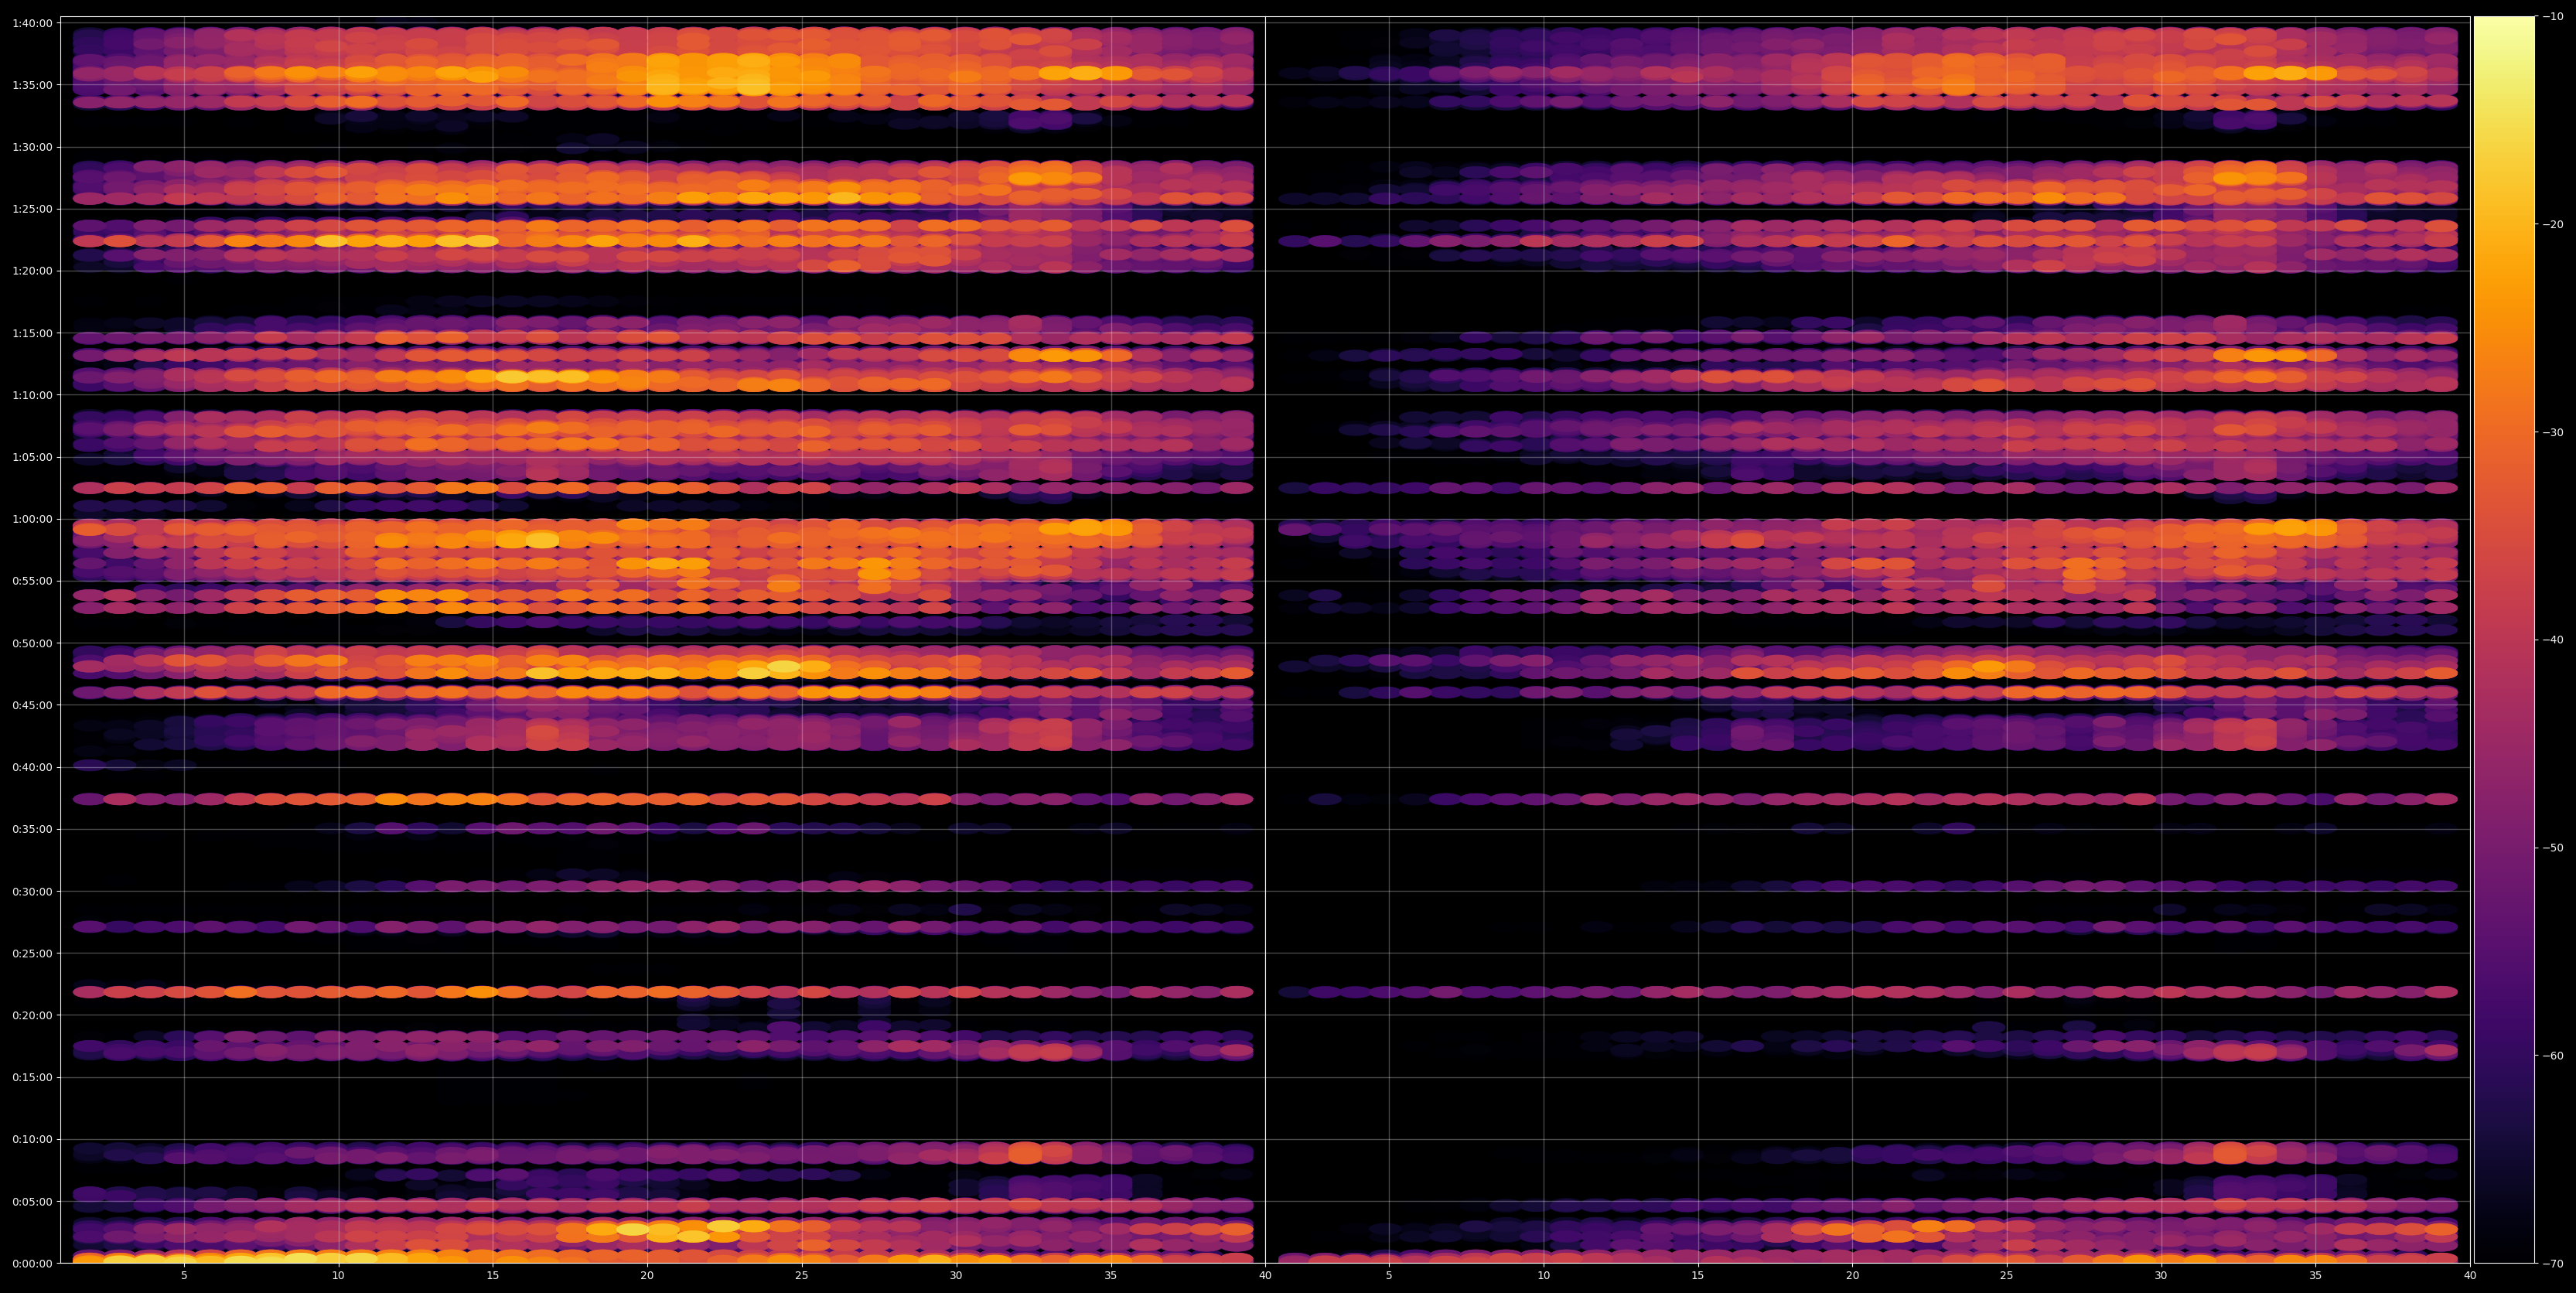This screenshot has height=1293, width=2576.
Task: Click x-axis label 25 of the left heatmap
Action: tap(802, 1276)
